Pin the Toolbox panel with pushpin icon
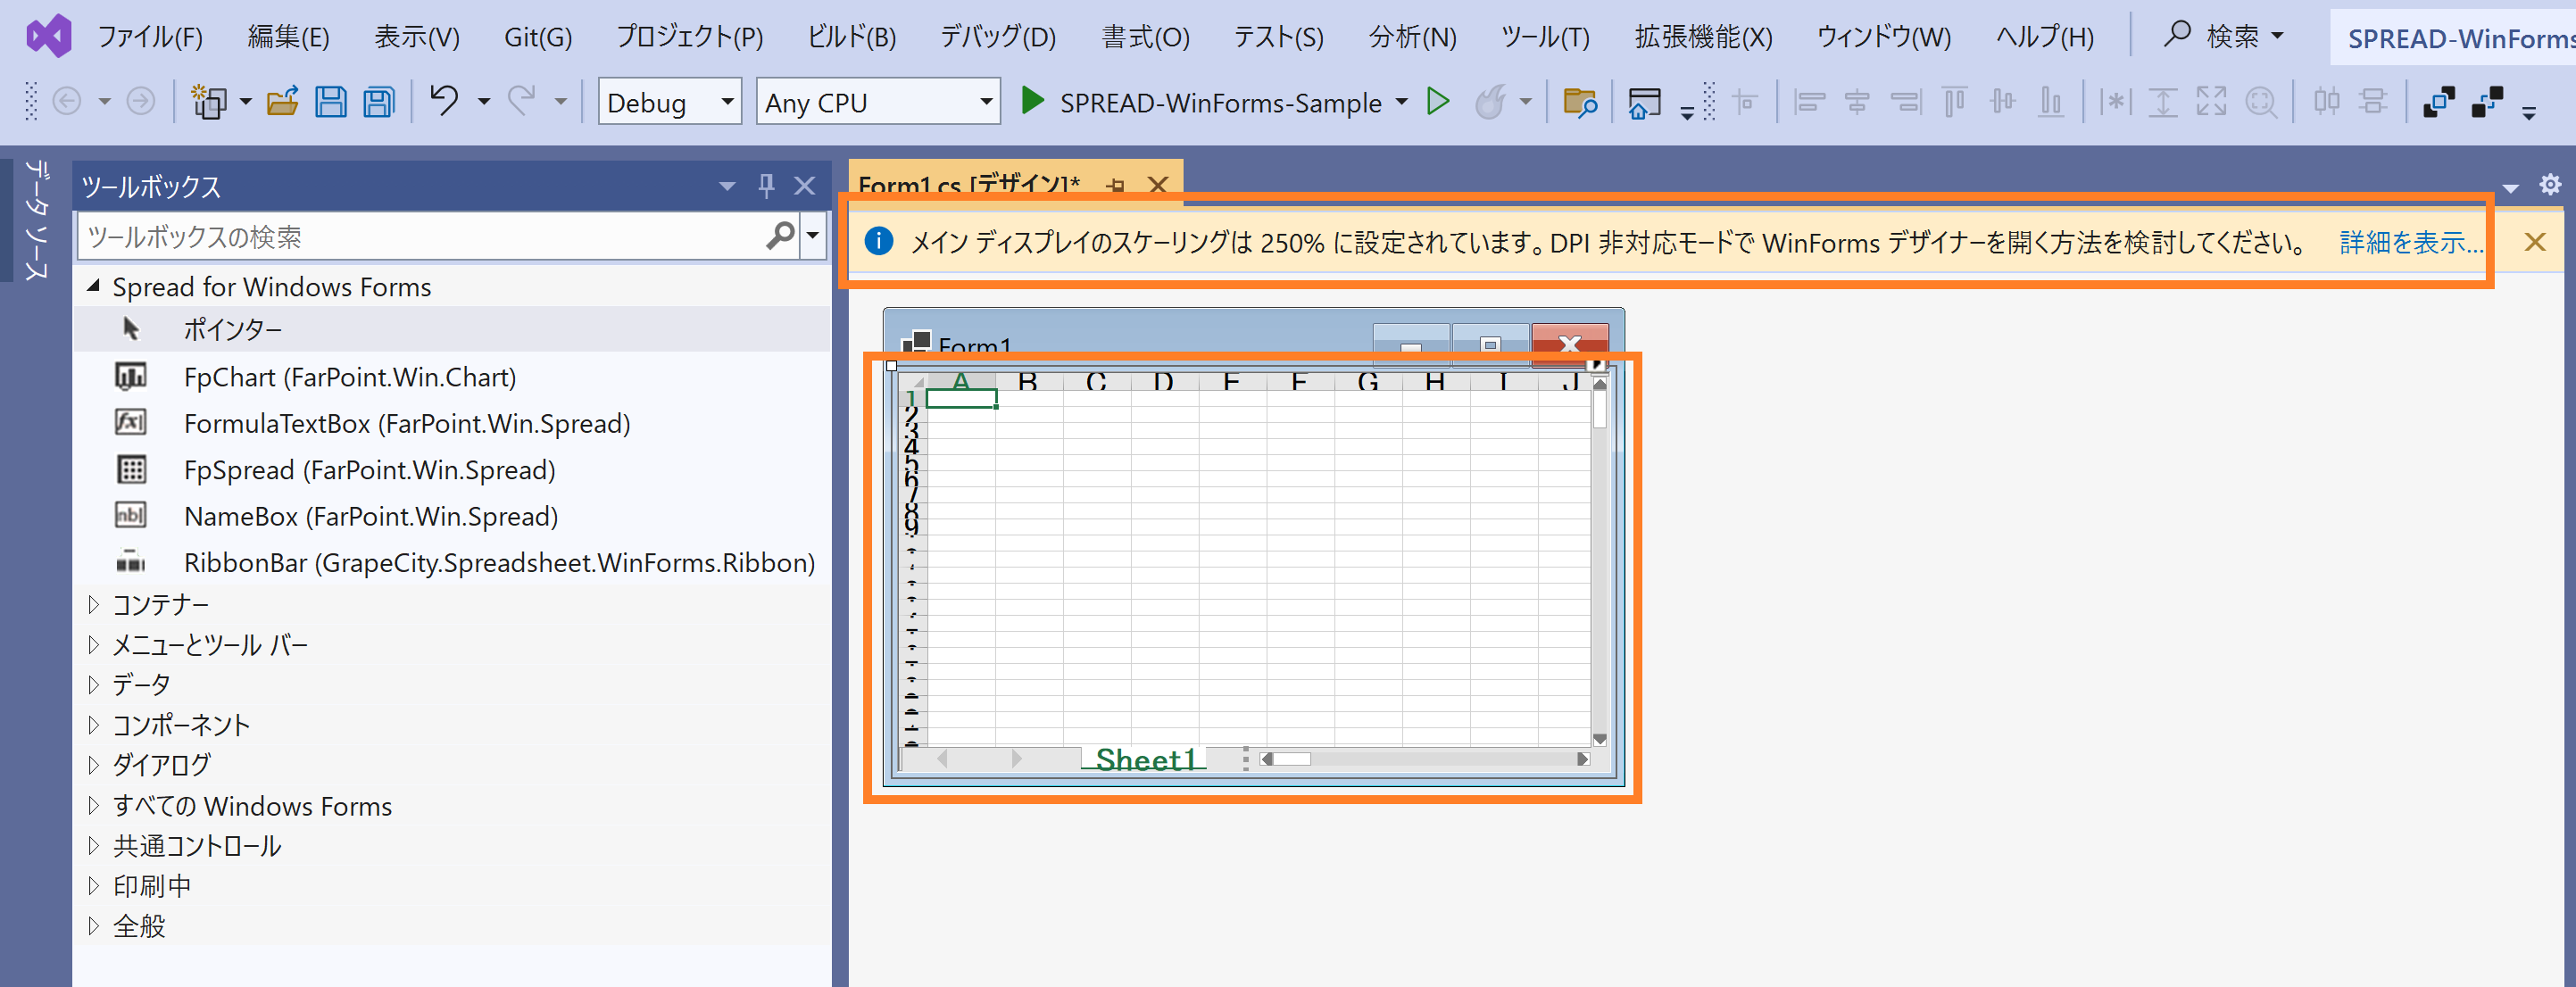Viewport: 2576px width, 987px height. (766, 185)
